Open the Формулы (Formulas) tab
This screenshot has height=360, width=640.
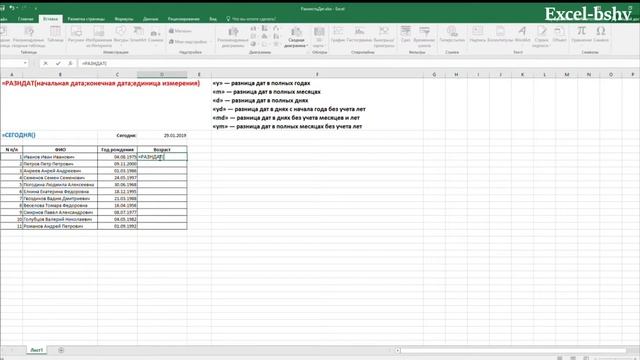coord(124,19)
